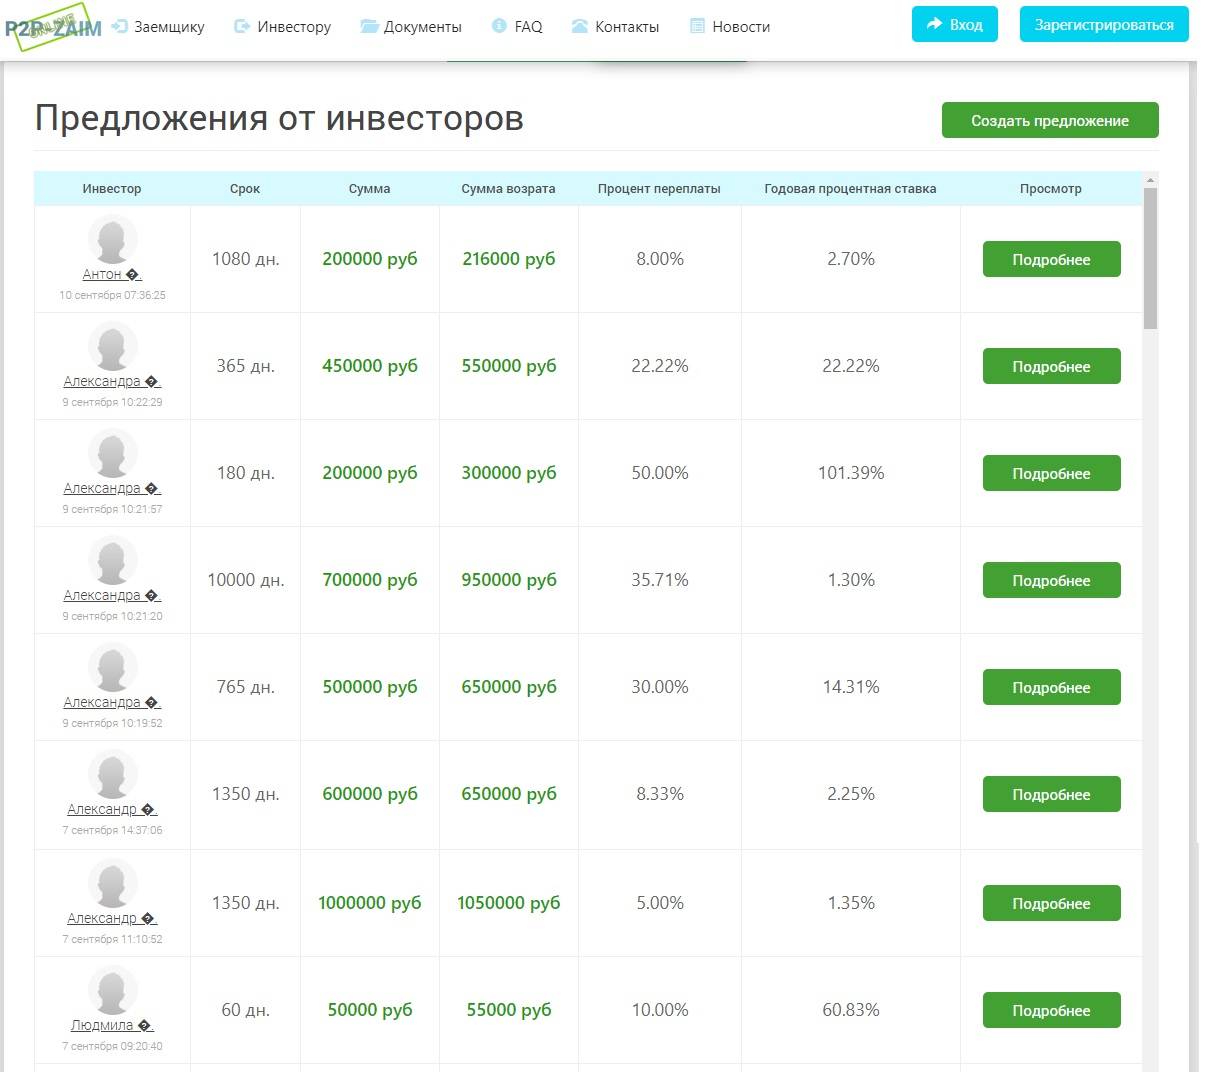The width and height of the screenshot is (1209, 1079).
Task: Click the folder icon beside Документы
Action: [x=369, y=26]
